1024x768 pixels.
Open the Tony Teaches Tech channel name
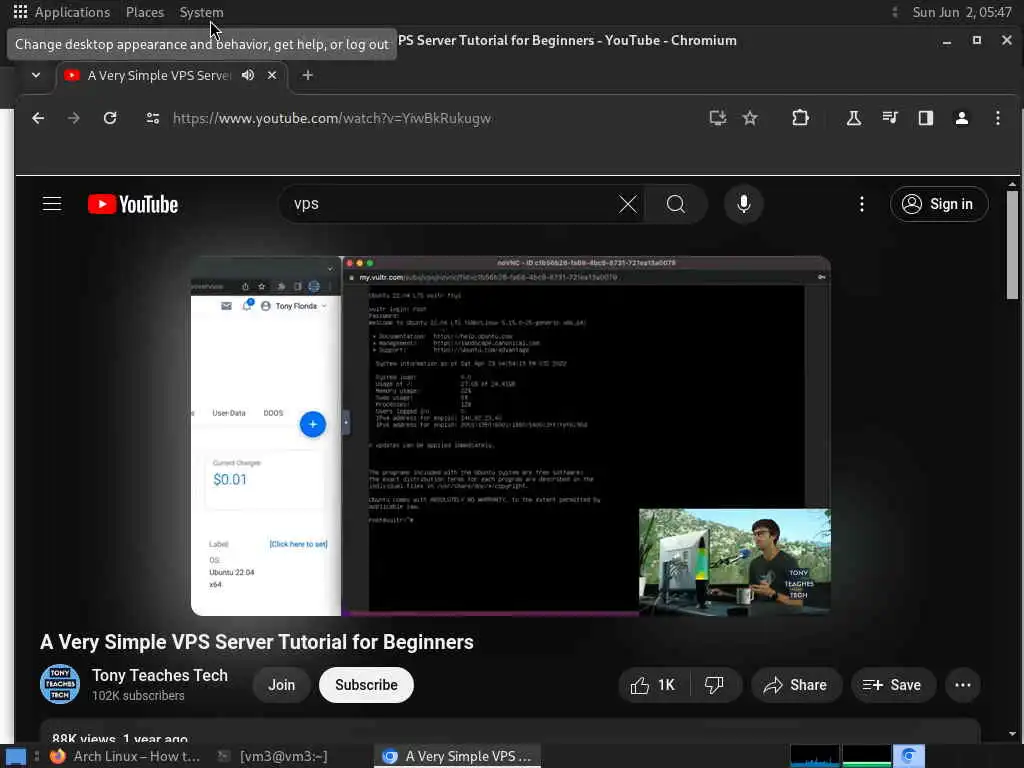pos(160,675)
